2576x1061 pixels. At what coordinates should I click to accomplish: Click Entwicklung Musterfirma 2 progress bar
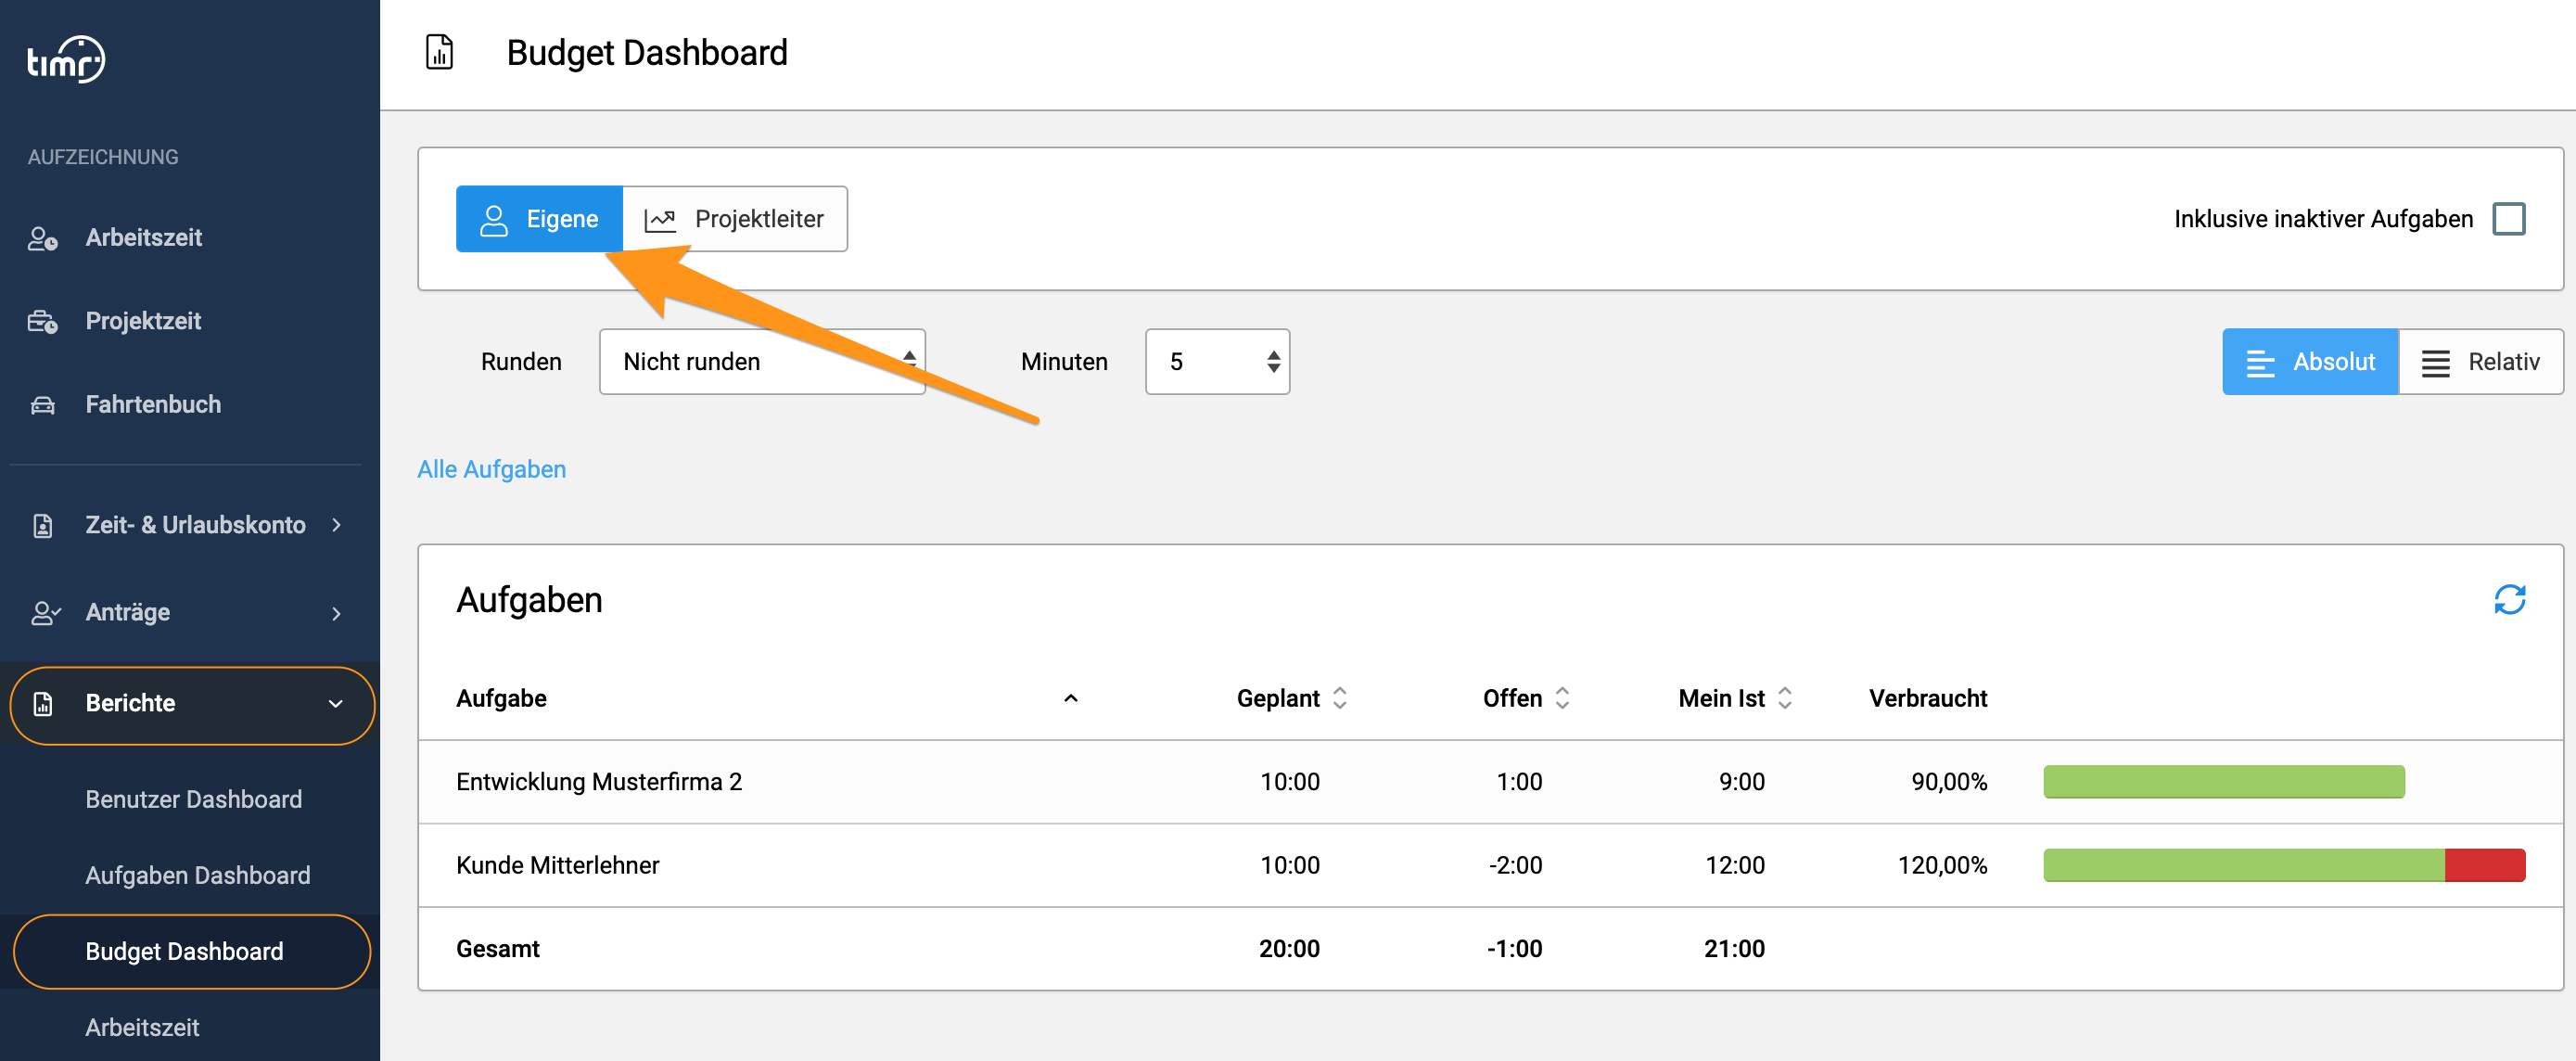(2224, 782)
